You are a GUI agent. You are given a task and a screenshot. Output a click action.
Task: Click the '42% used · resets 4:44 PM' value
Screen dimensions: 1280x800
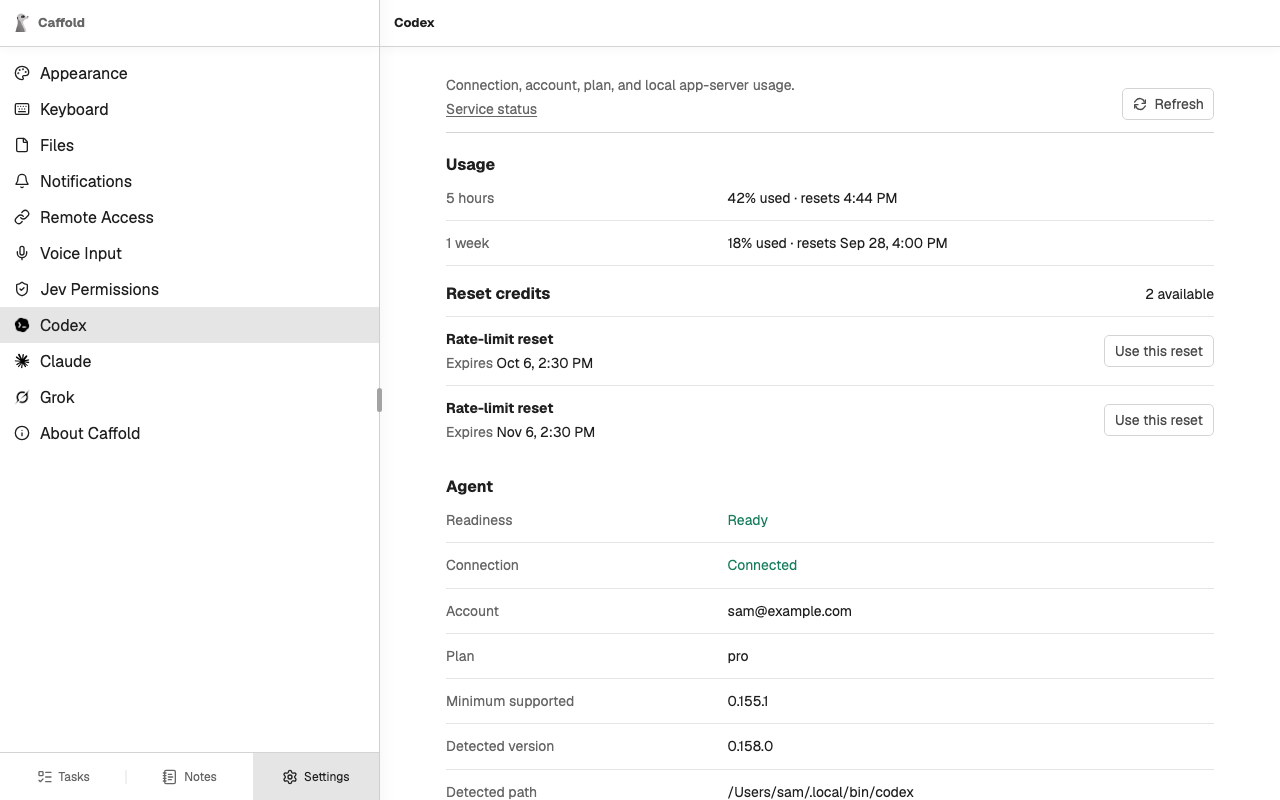click(812, 198)
